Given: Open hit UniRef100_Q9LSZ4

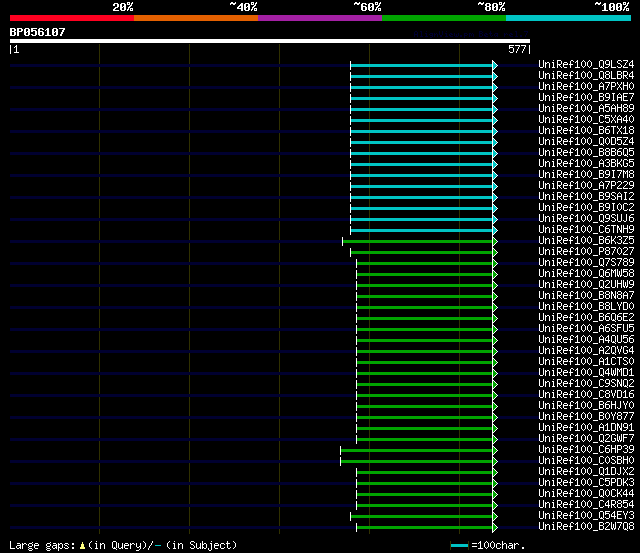Looking at the screenshot, I should [586, 64].
